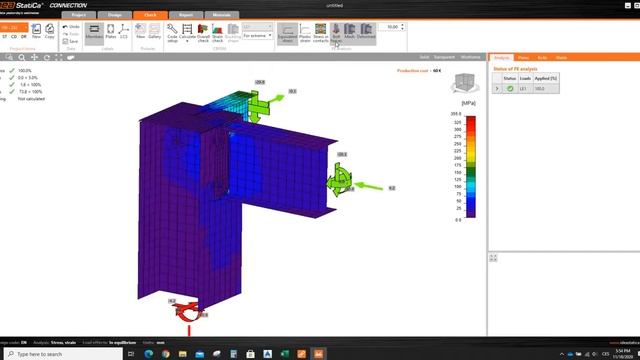Switch view mode to Wireframe
Image resolution: width=640 pixels, height=360 pixels.
pos(471,57)
